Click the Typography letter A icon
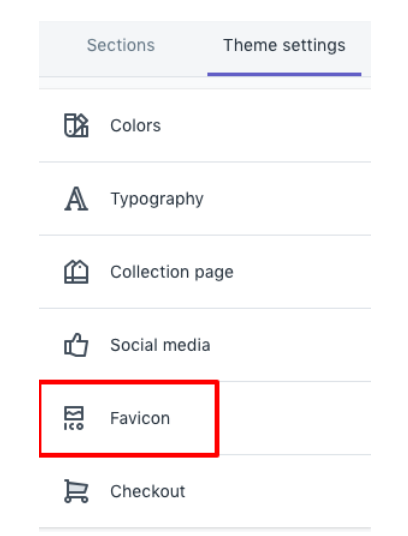408x536 pixels. [x=76, y=199]
